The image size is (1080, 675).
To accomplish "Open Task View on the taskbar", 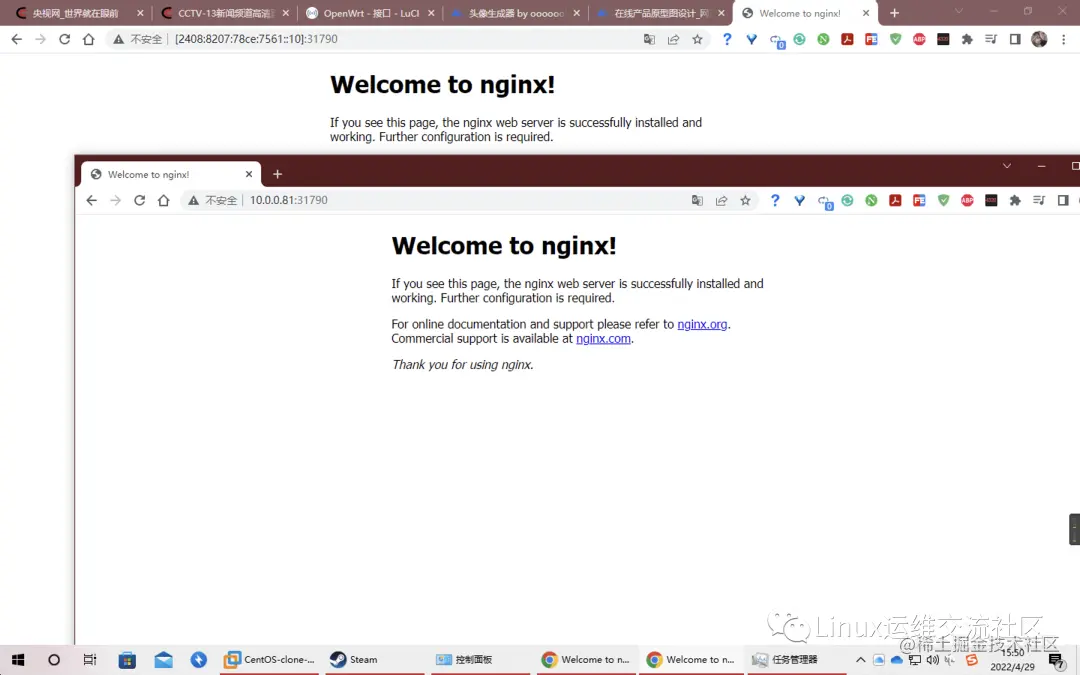I will pos(90,660).
